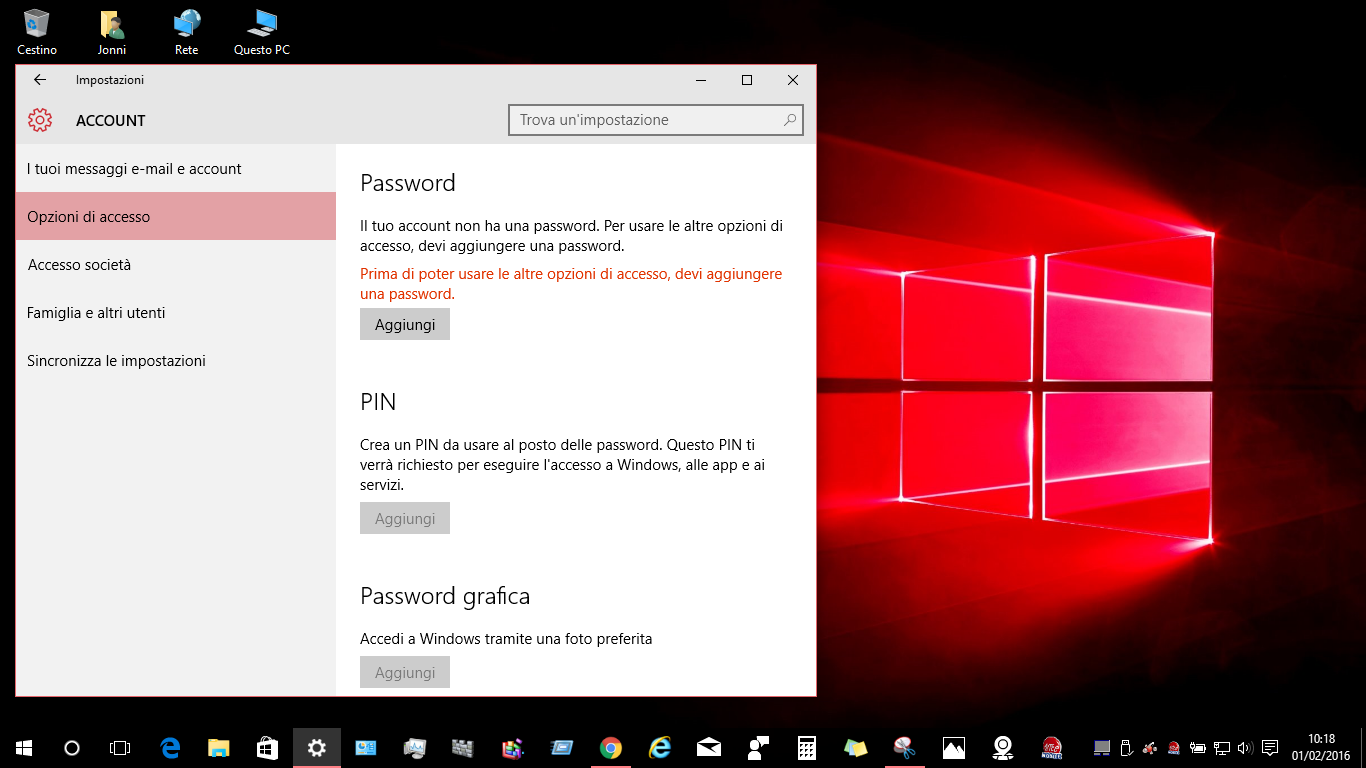Launch the Snipping Tool from the taskbar

click(x=902, y=747)
